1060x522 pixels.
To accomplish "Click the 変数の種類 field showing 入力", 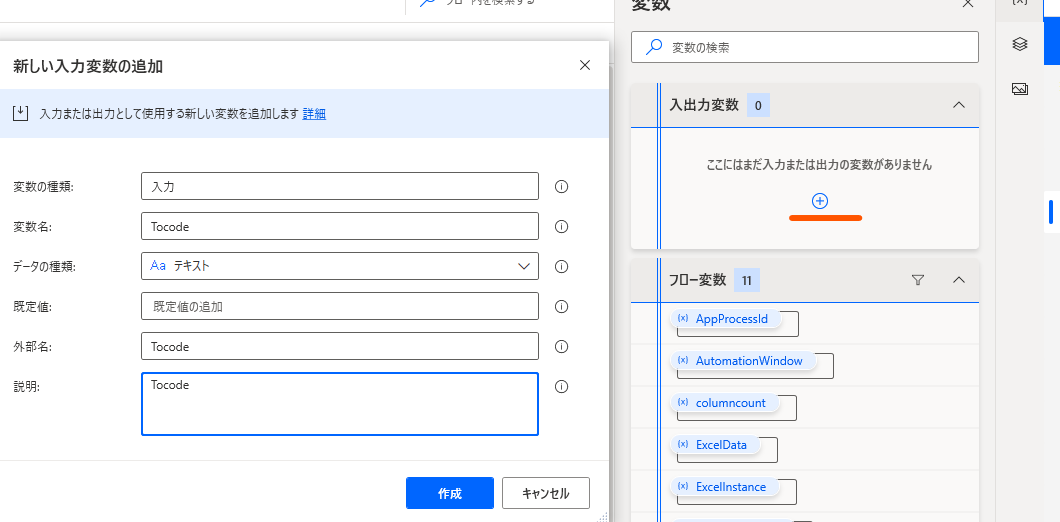I will 340,187.
